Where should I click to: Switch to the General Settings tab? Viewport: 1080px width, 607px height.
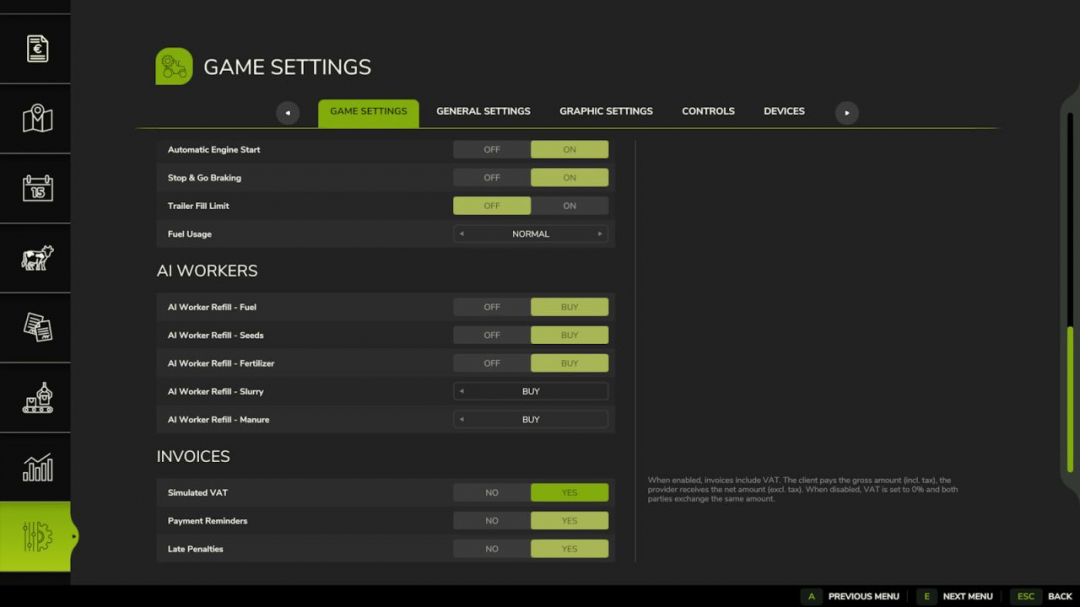point(483,111)
